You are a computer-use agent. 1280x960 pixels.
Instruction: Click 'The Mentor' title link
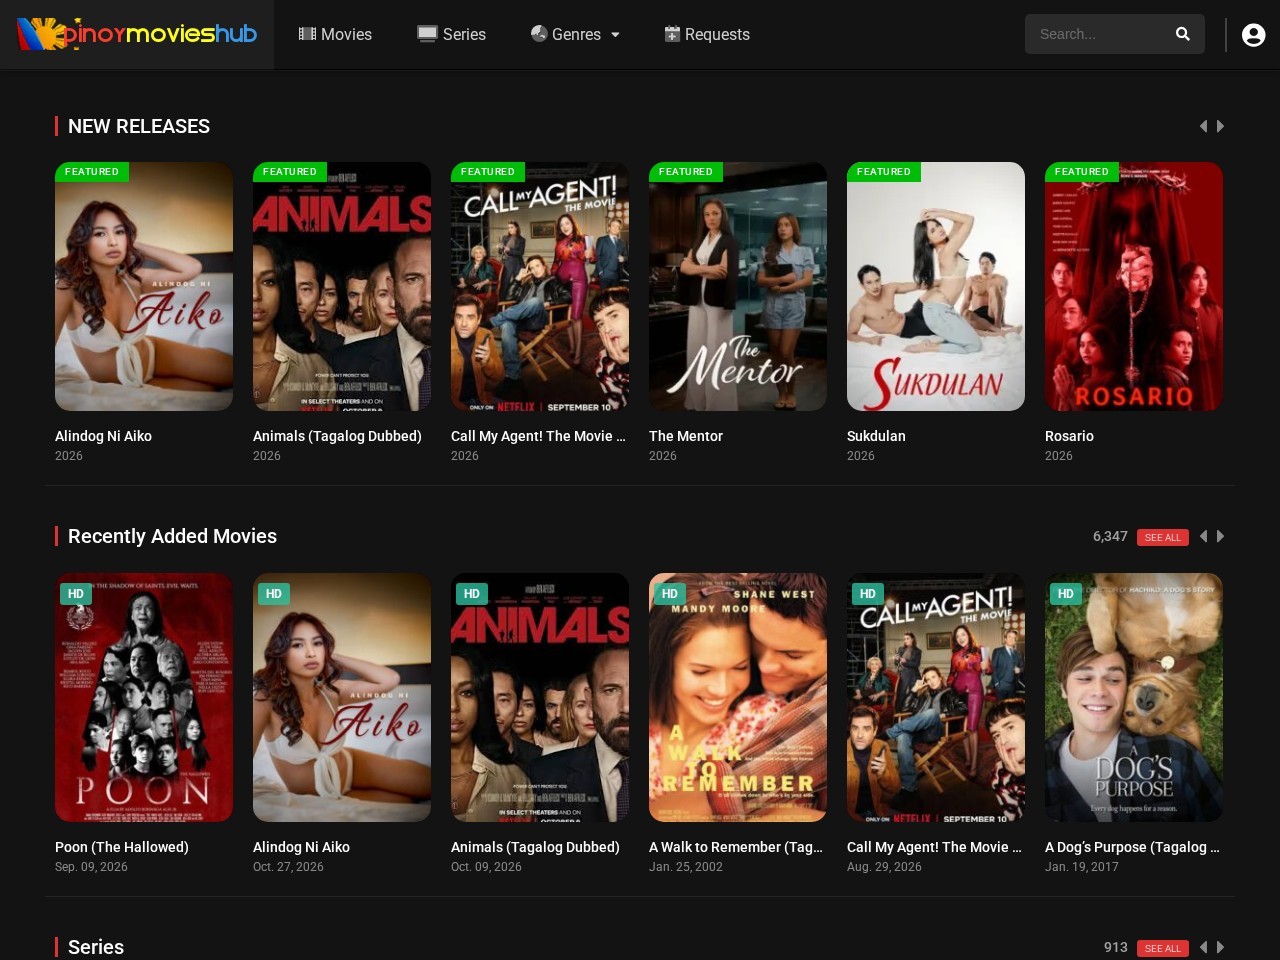(x=686, y=436)
